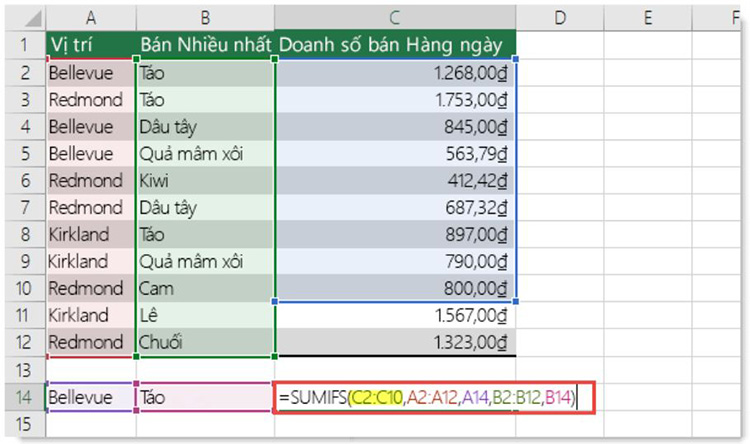Viewport: 750px width, 444px height.
Task: Click 'Doanh số bán Hàng ngày' header cell
Action: [395, 45]
